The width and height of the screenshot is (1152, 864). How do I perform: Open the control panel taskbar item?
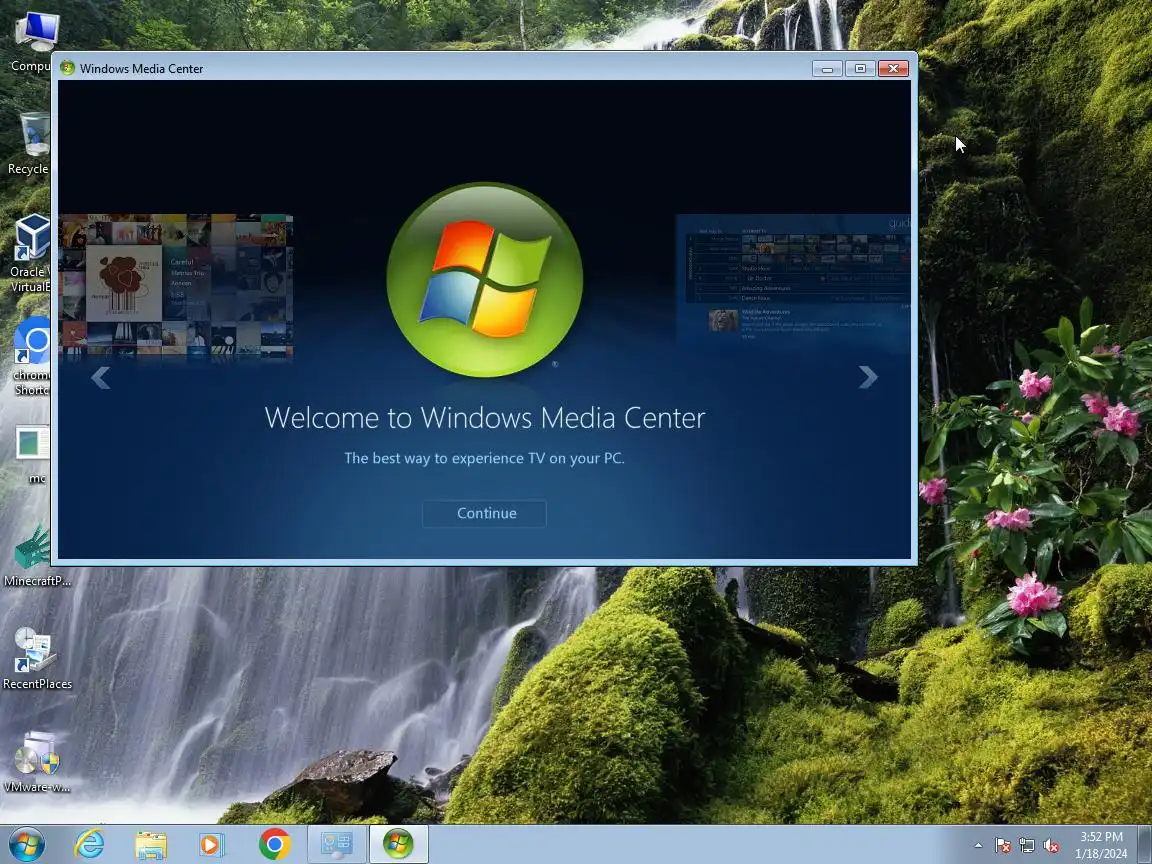pos(336,844)
